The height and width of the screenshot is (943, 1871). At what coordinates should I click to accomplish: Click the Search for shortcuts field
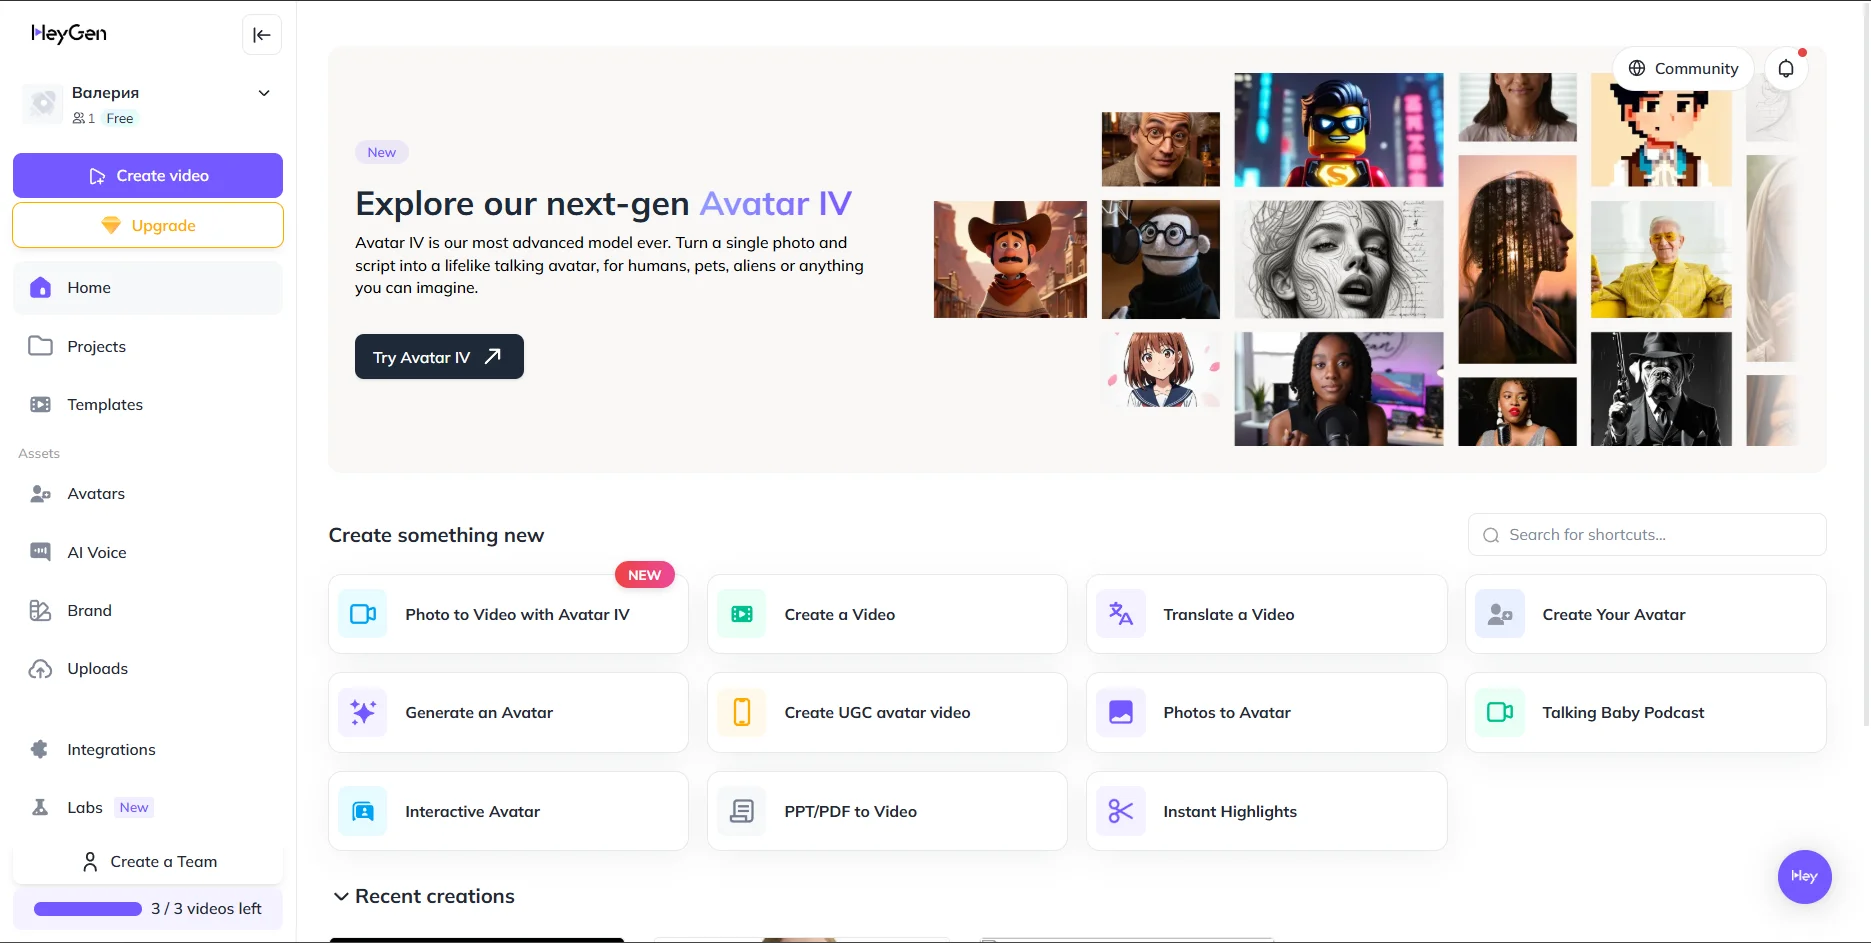[1647, 535]
